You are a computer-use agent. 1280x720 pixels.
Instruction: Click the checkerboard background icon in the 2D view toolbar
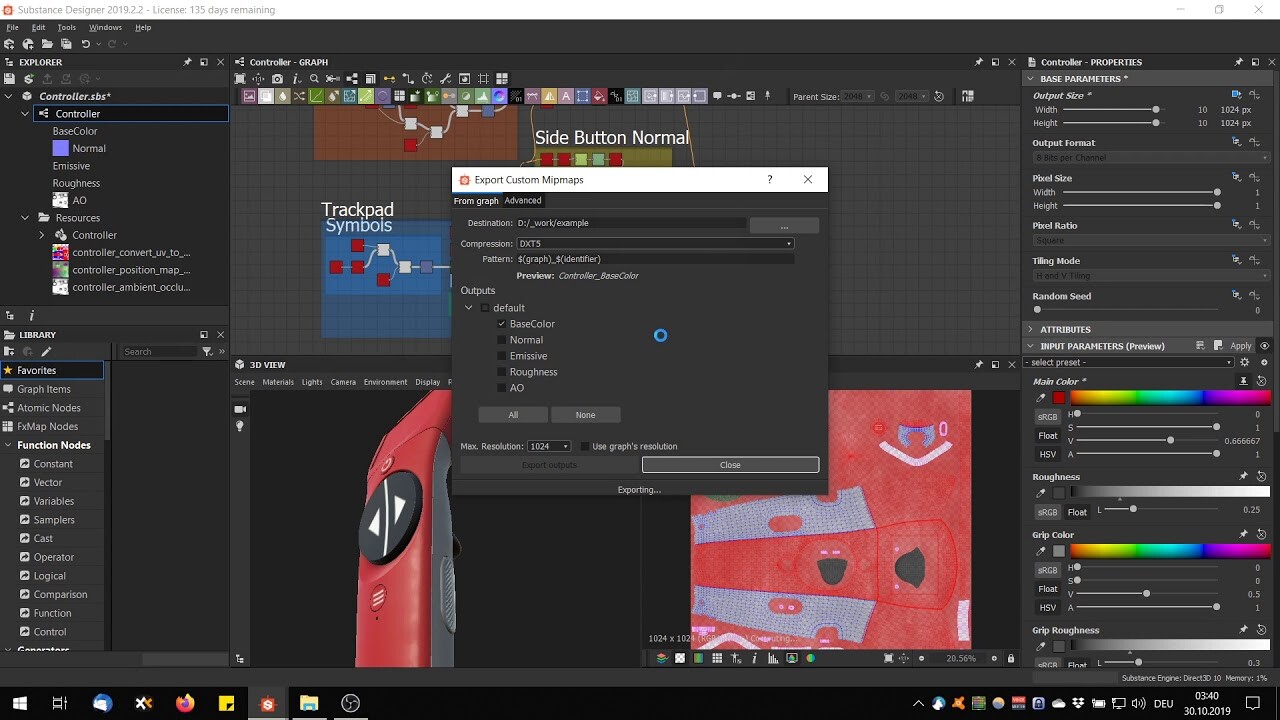click(x=680, y=659)
